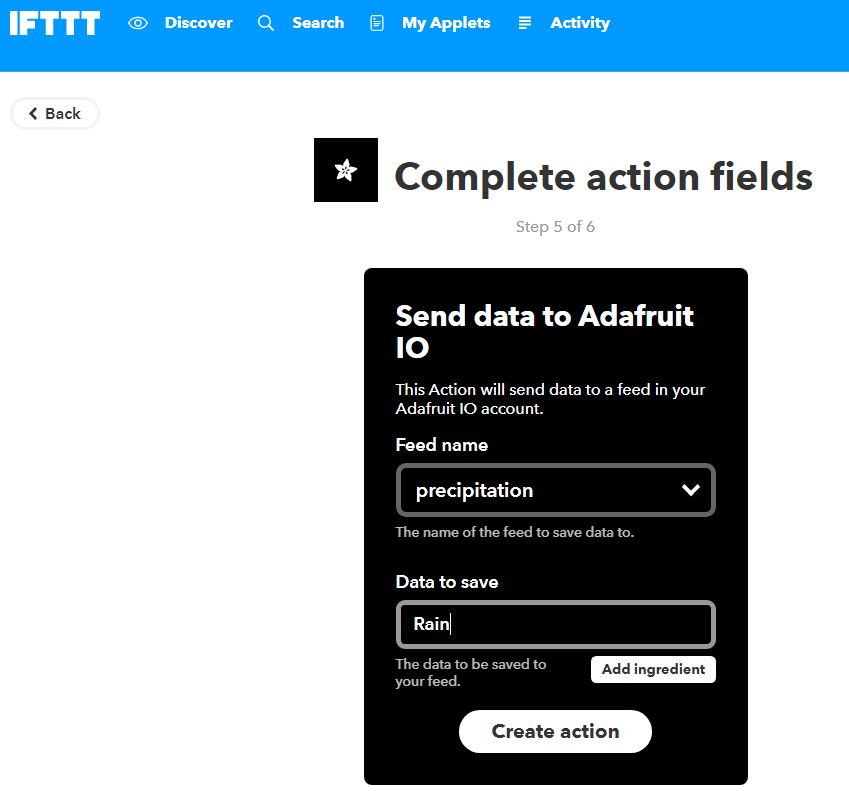View the Activity page
849x791 pixels.
click(581, 22)
